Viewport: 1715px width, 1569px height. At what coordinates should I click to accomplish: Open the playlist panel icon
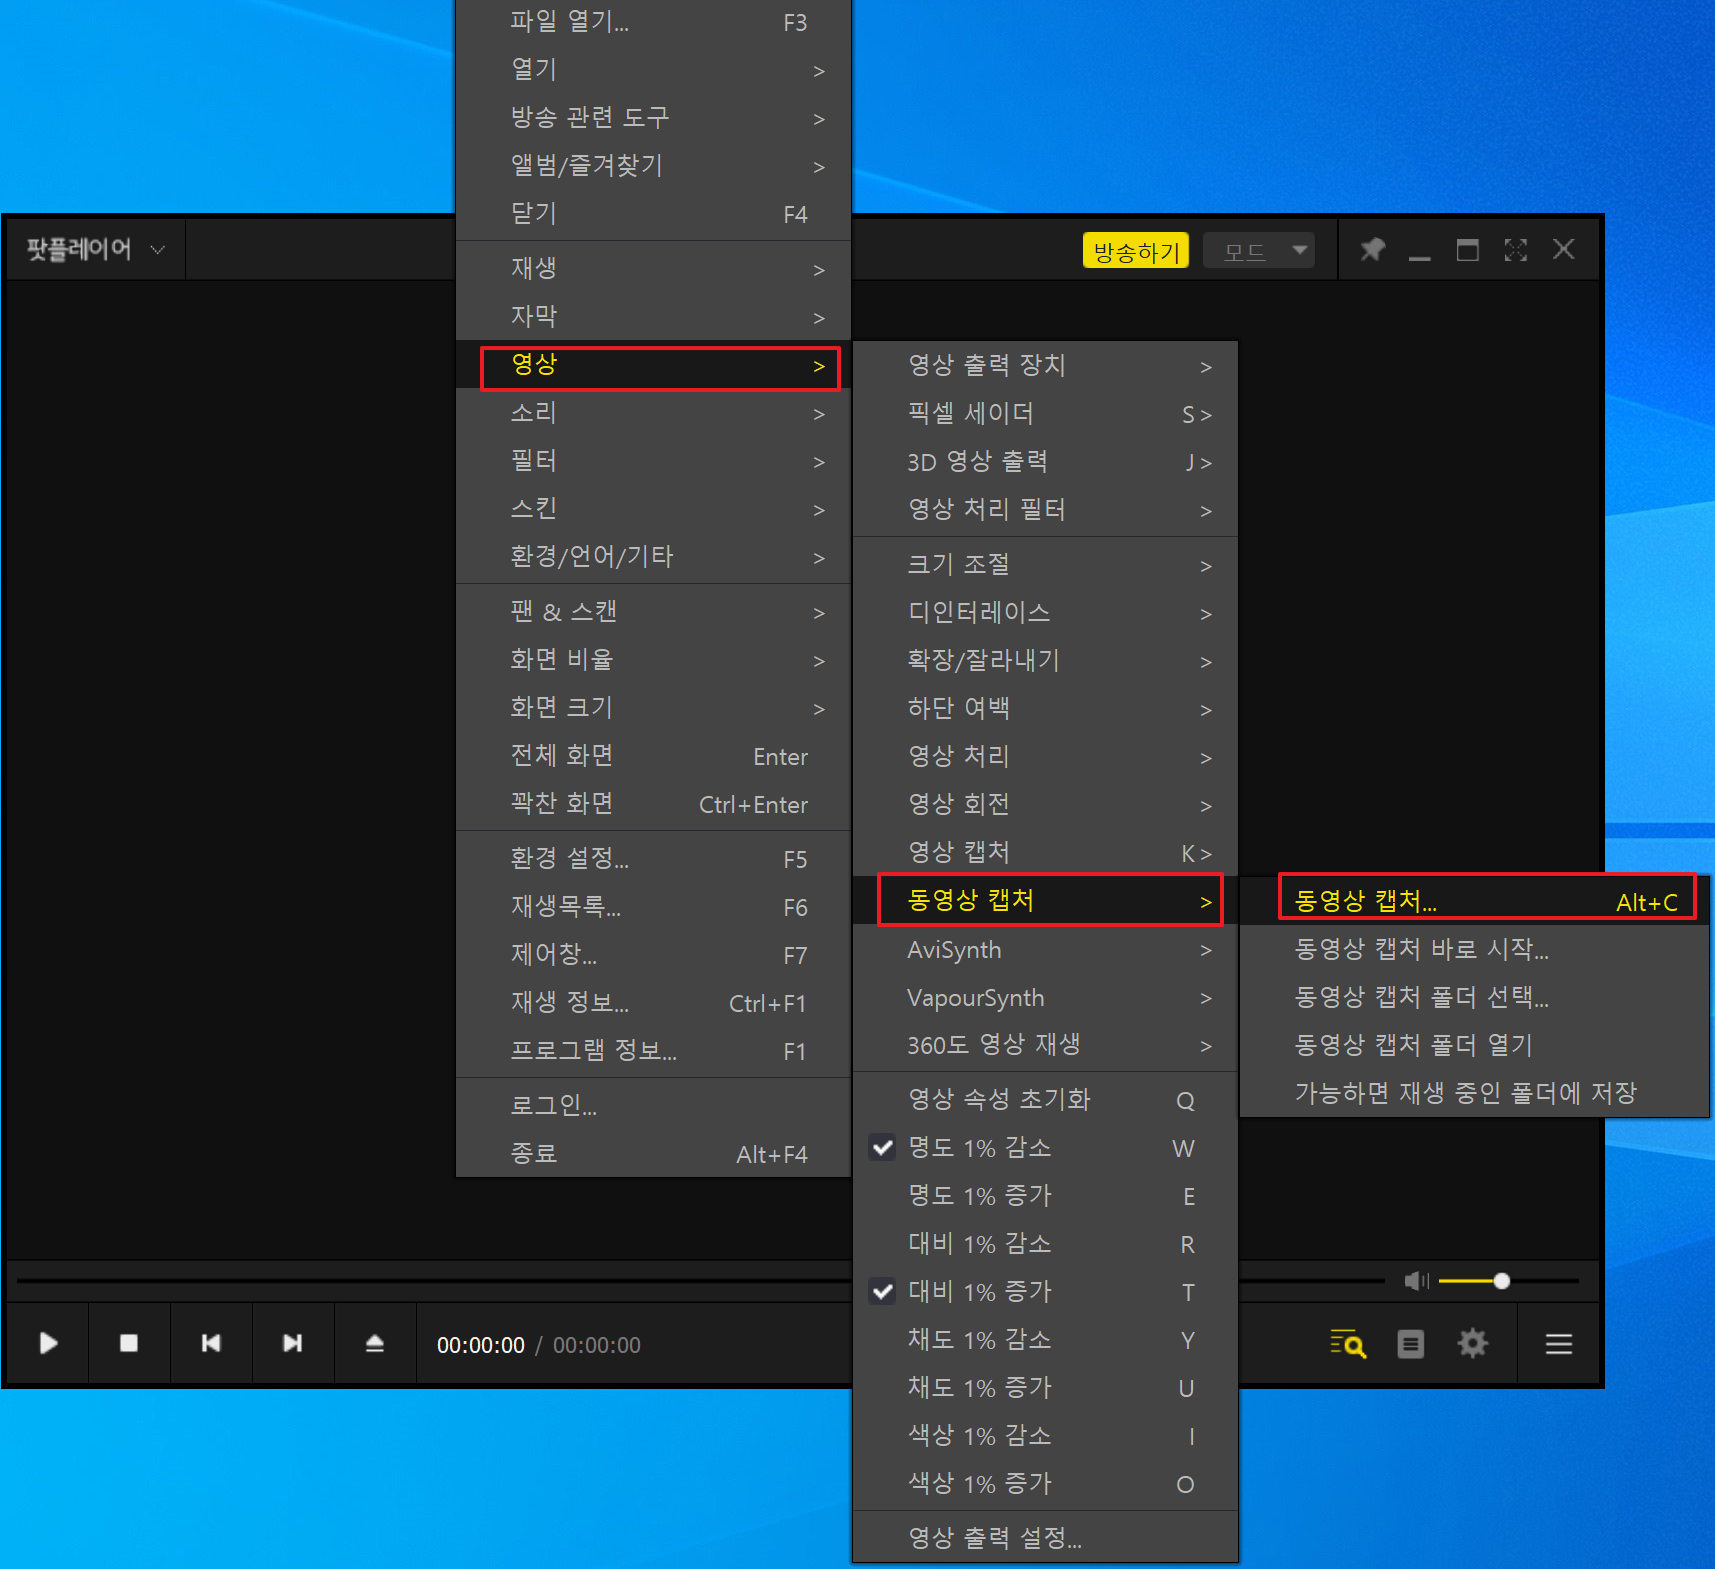pyautogui.click(x=1411, y=1344)
